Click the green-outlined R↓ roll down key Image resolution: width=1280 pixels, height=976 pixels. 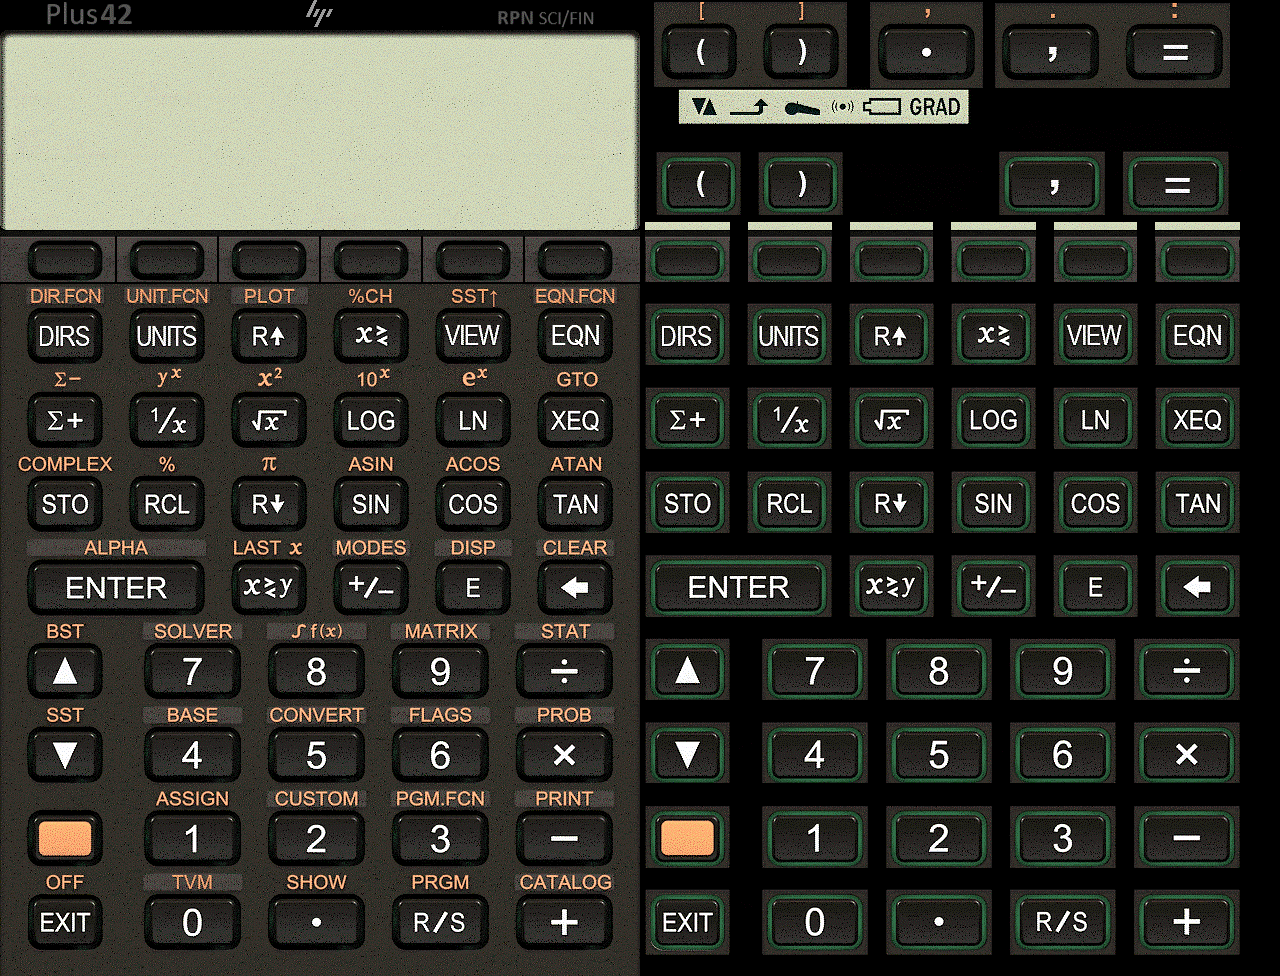click(x=891, y=504)
